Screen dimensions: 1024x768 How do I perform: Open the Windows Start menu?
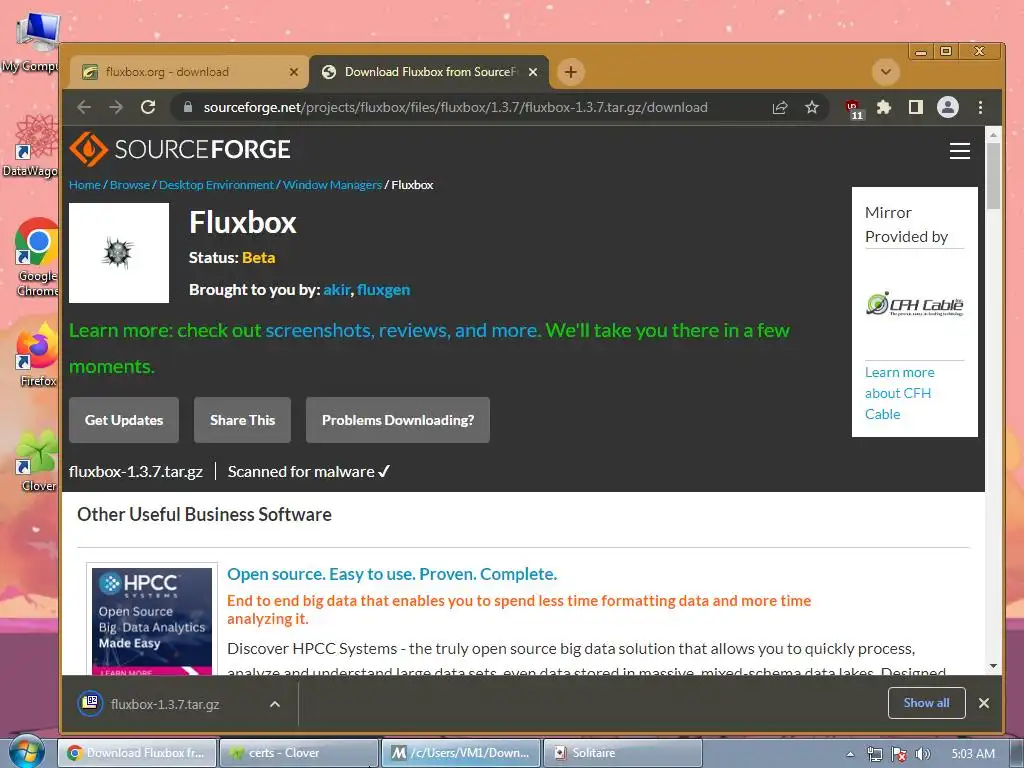click(27, 752)
